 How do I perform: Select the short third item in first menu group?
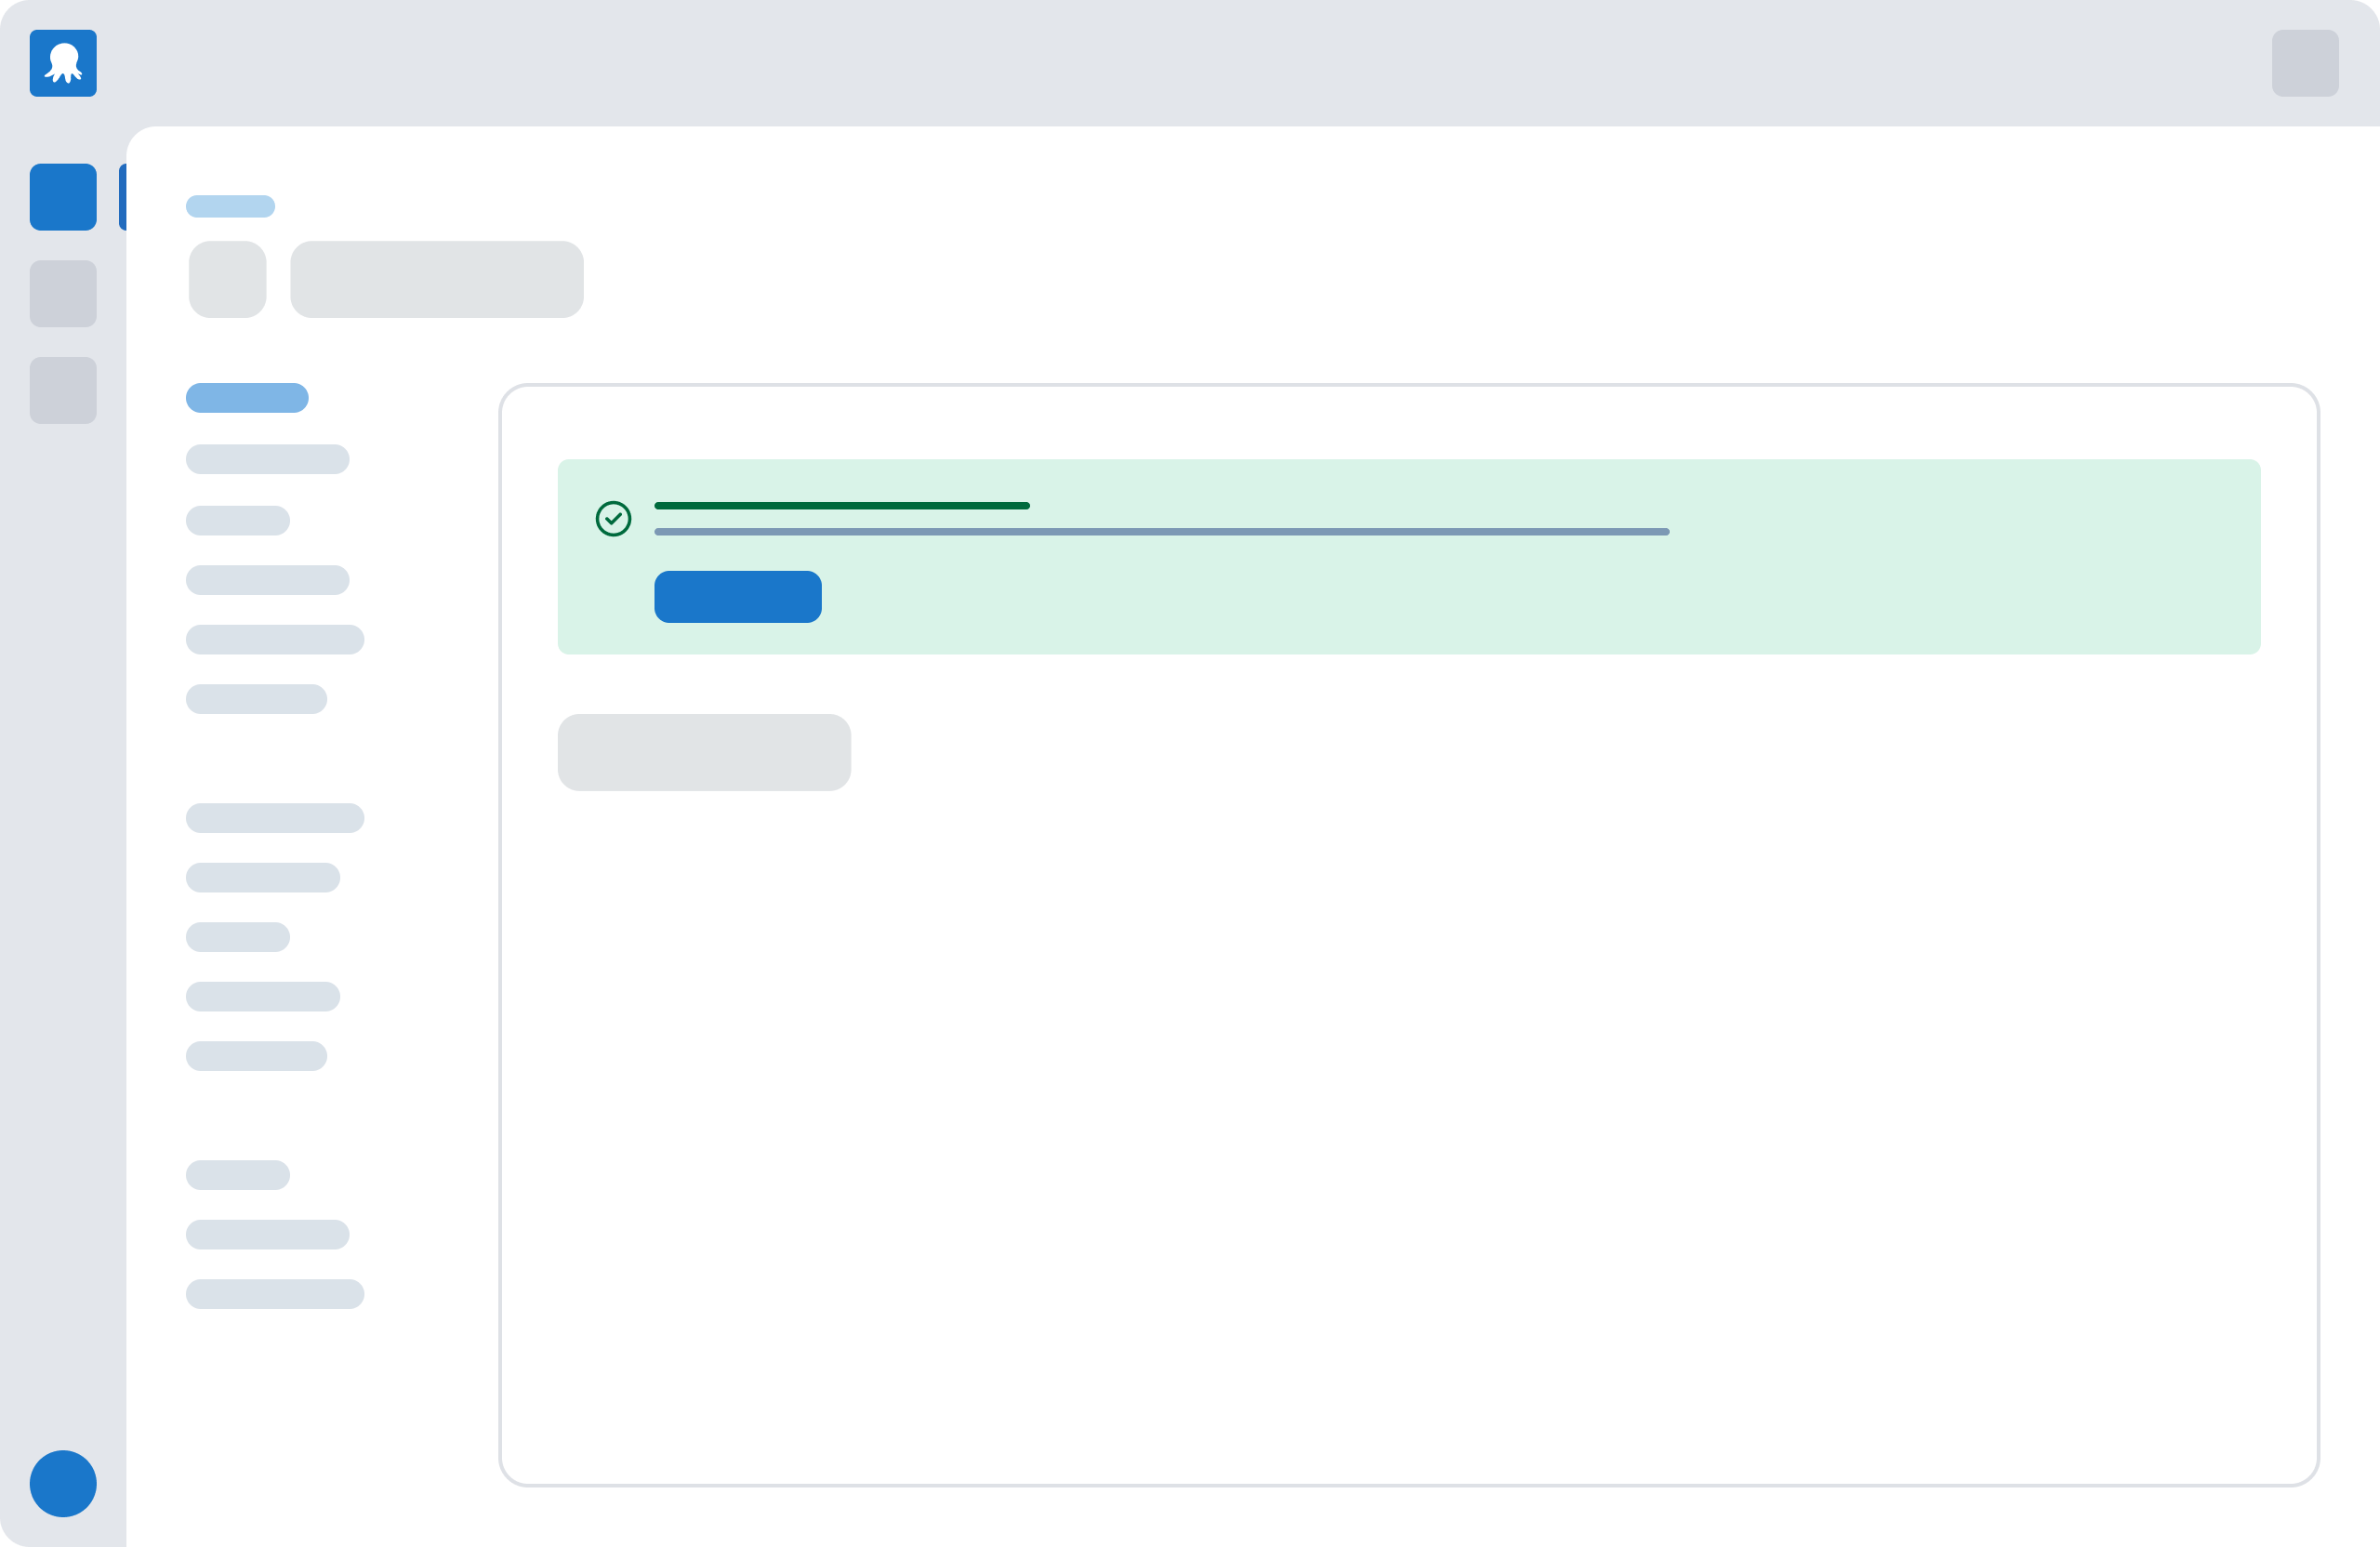[x=238, y=521]
